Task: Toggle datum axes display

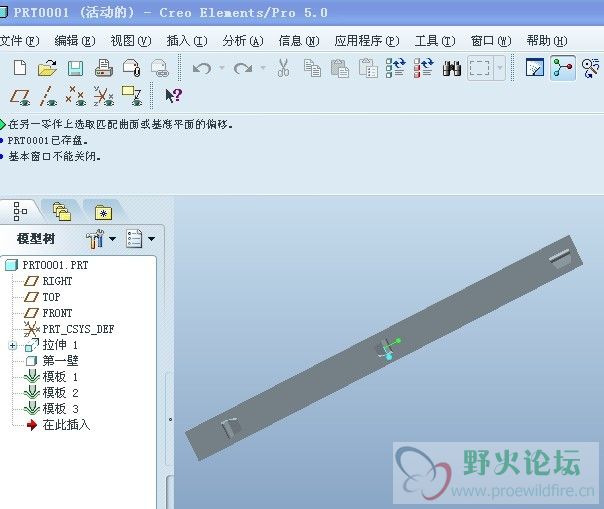Action: click(x=48, y=96)
